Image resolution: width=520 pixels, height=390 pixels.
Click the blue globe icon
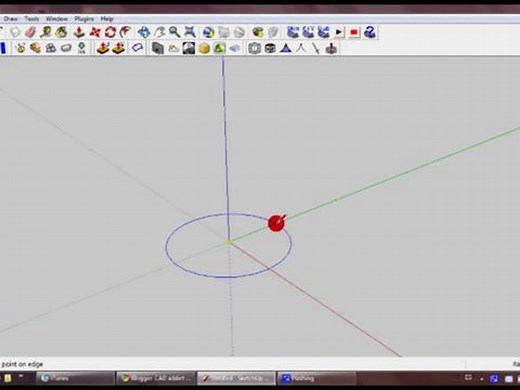209,32
